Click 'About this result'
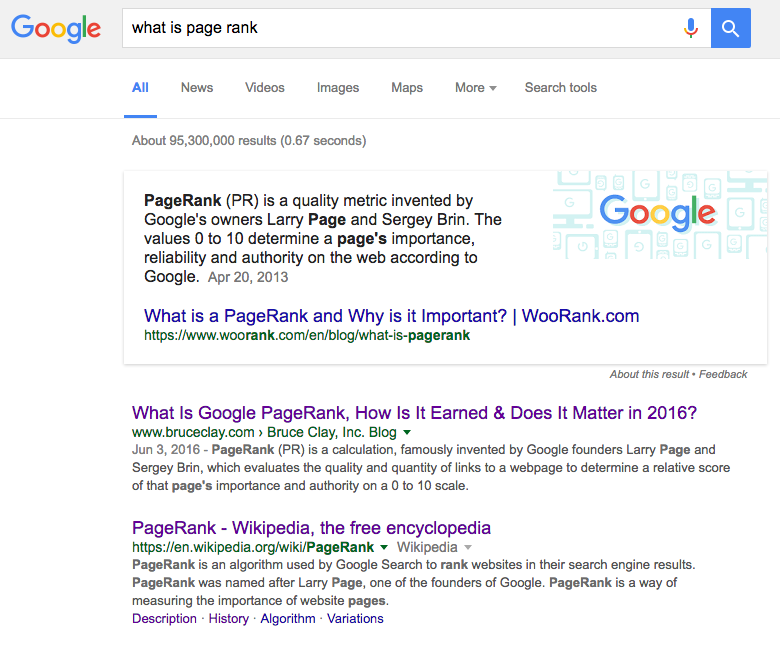Viewport: 780px width, 647px height. click(x=649, y=374)
